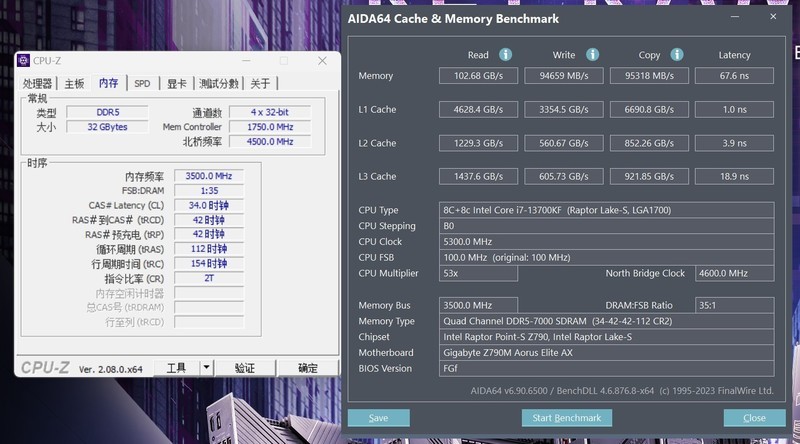Click the CPU FSB field 100.0 MHz

[x=607, y=257]
